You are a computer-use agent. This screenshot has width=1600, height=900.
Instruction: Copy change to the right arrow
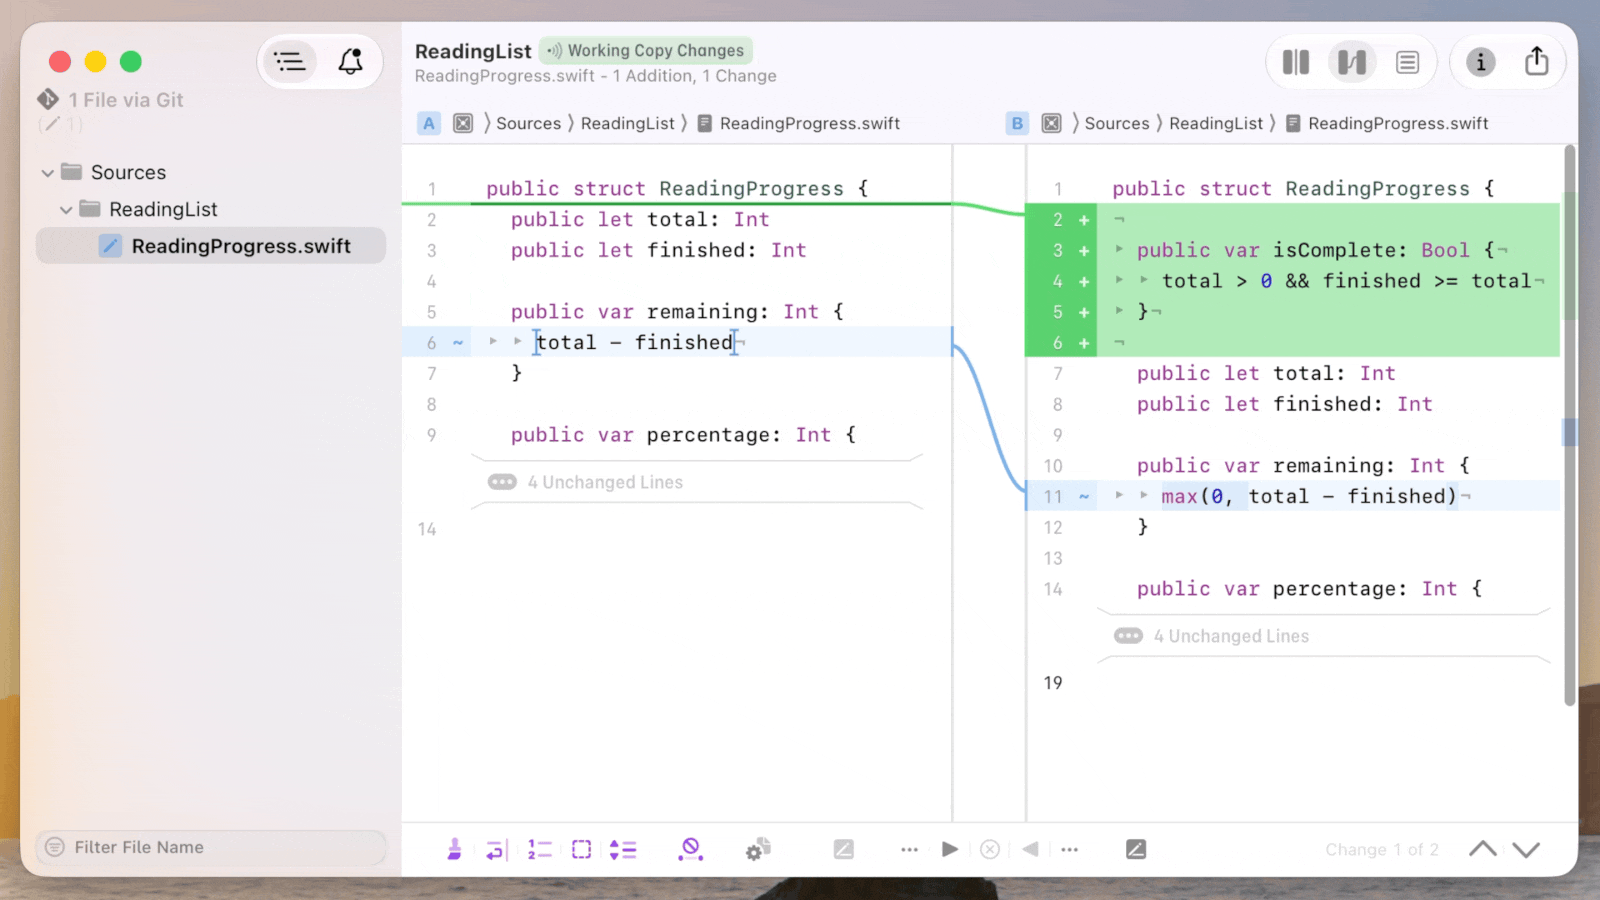pos(950,849)
